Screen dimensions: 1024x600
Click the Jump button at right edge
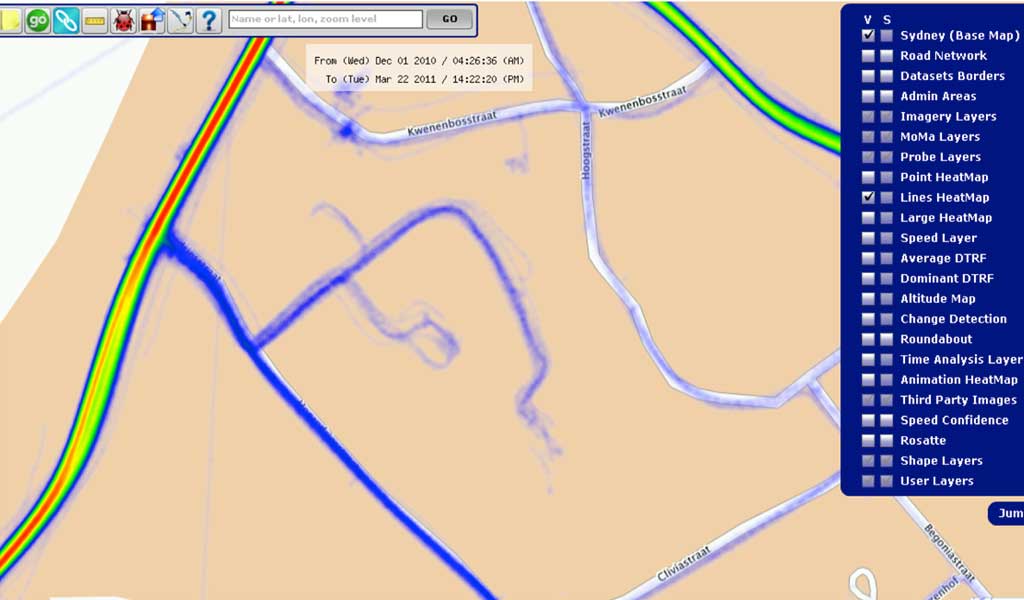(1006, 513)
